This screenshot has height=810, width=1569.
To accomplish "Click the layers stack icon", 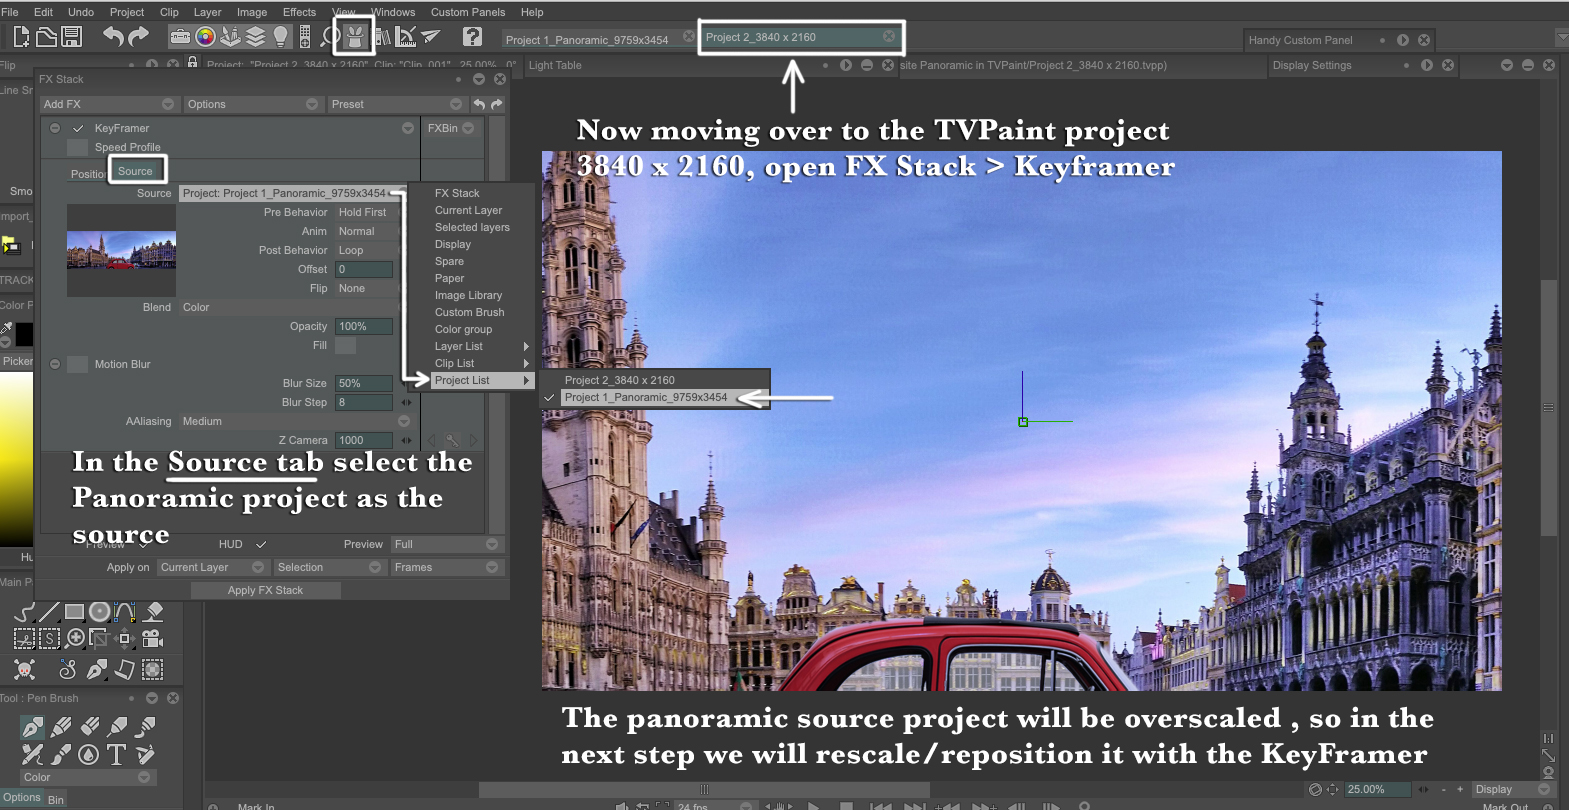I will point(255,37).
